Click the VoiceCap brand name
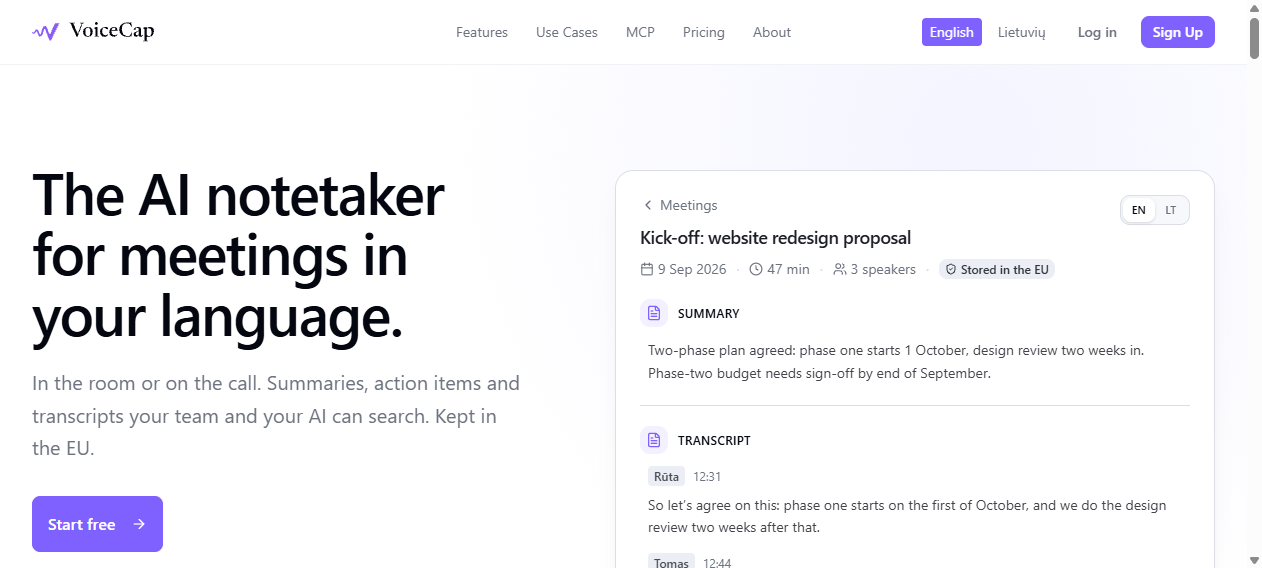The height and width of the screenshot is (568, 1262). pyautogui.click(x=112, y=31)
